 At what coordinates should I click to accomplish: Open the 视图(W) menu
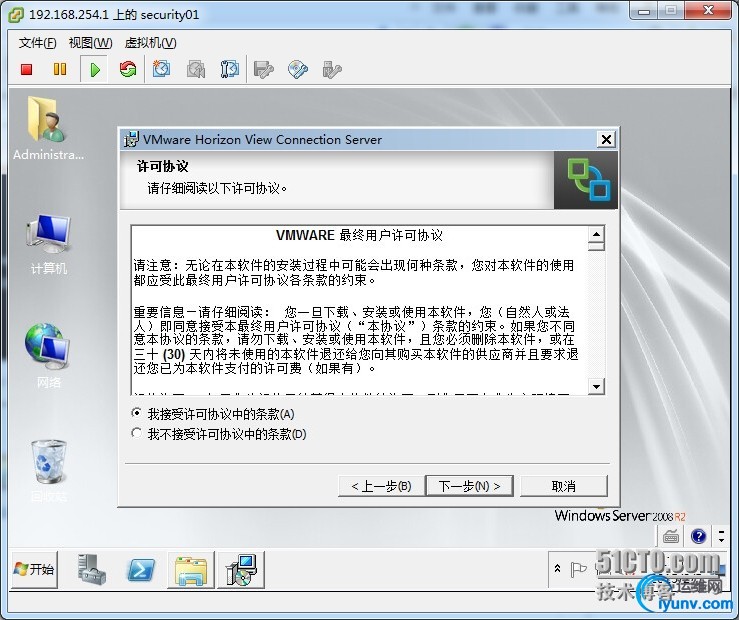coord(90,43)
